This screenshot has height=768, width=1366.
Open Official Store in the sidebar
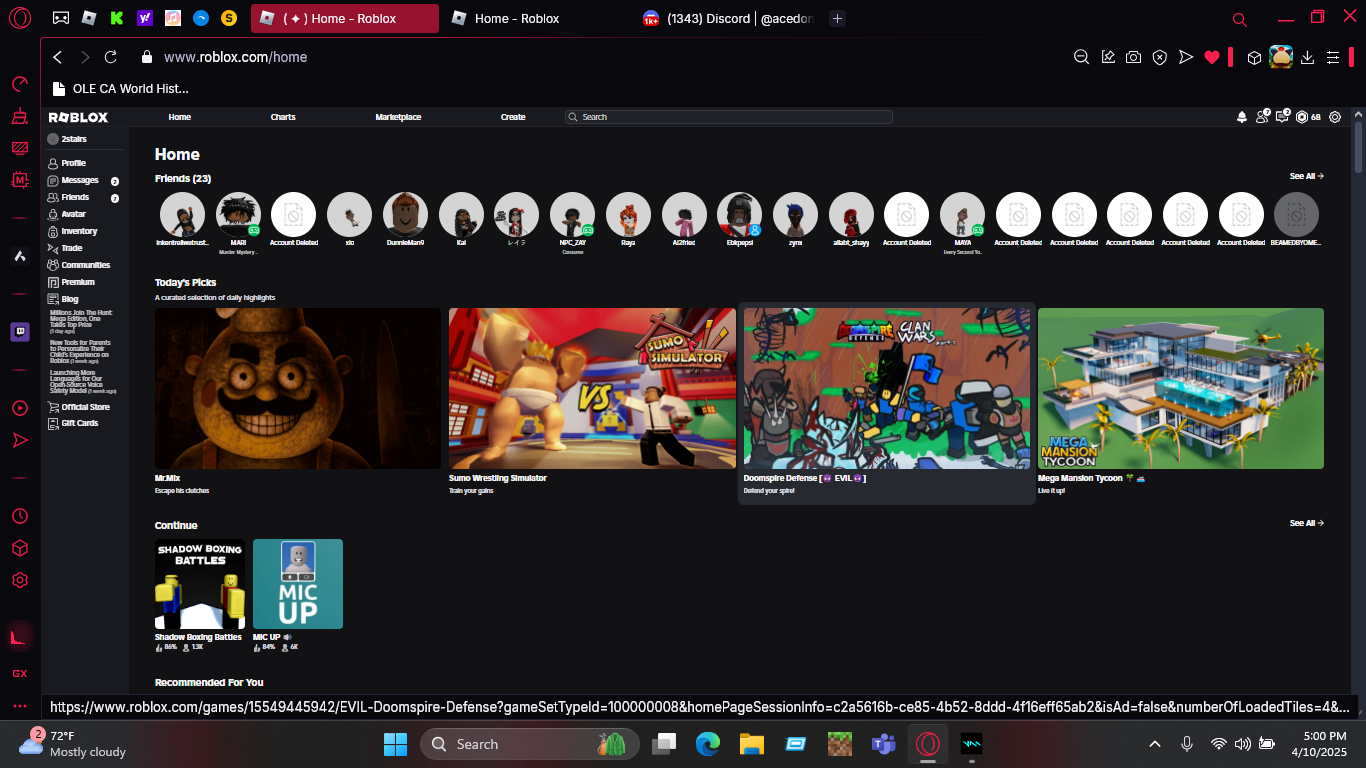tap(86, 407)
